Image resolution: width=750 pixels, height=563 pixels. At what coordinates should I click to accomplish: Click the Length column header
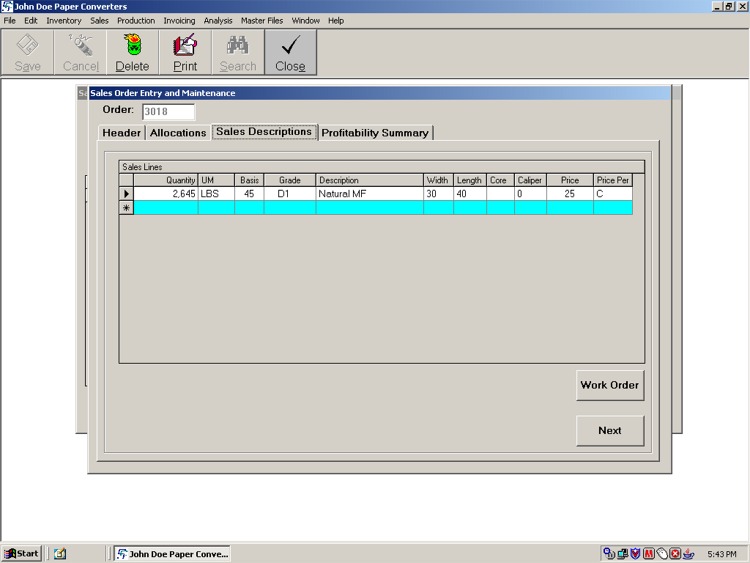click(x=470, y=180)
